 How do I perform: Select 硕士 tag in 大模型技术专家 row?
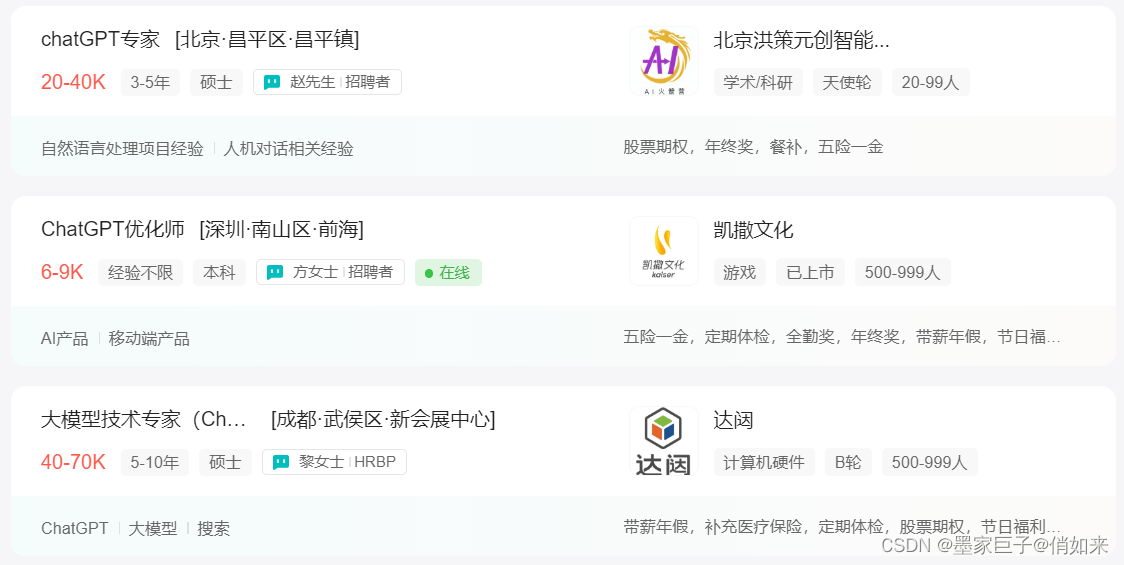pyautogui.click(x=226, y=462)
